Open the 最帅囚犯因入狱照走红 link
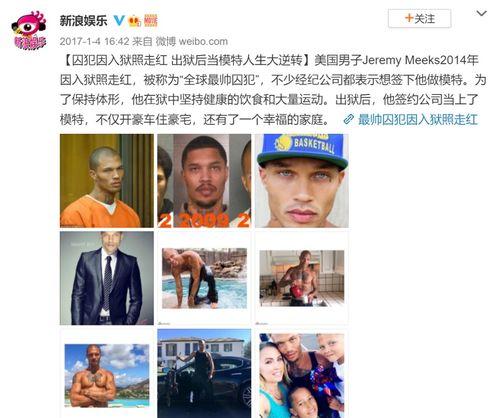The width and height of the screenshot is (500, 418). (418, 119)
